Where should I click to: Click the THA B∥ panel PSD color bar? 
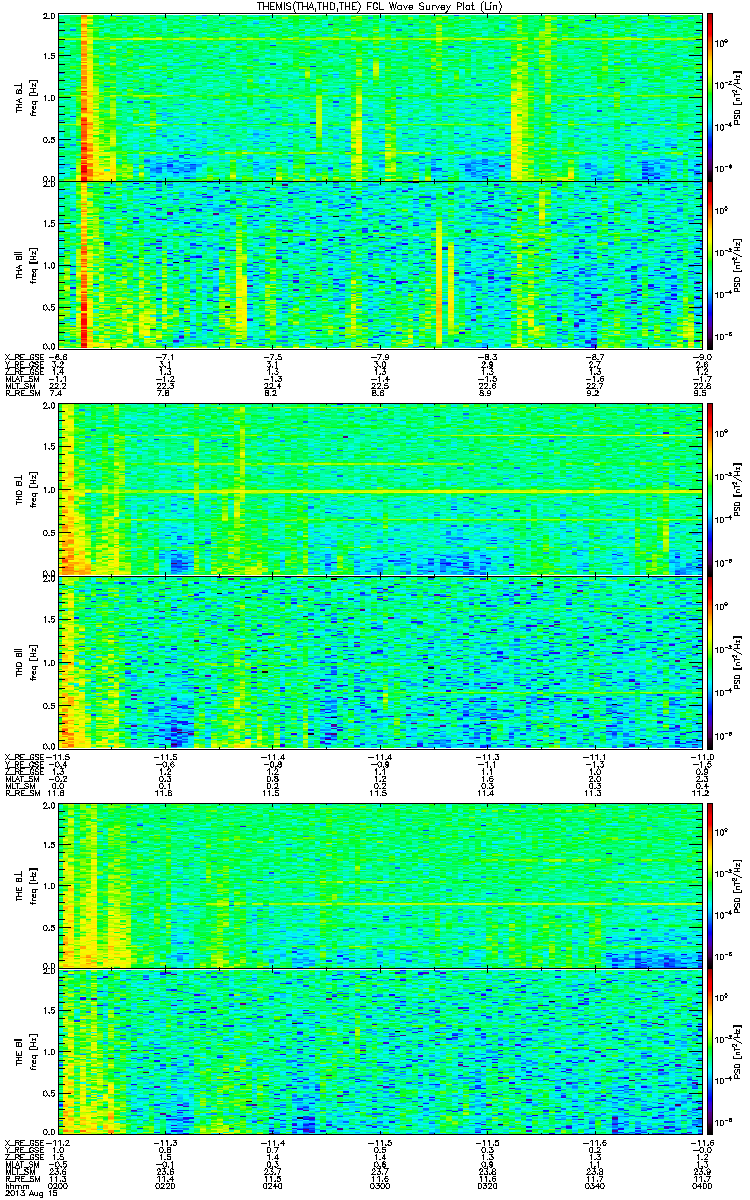pyautogui.click(x=709, y=264)
